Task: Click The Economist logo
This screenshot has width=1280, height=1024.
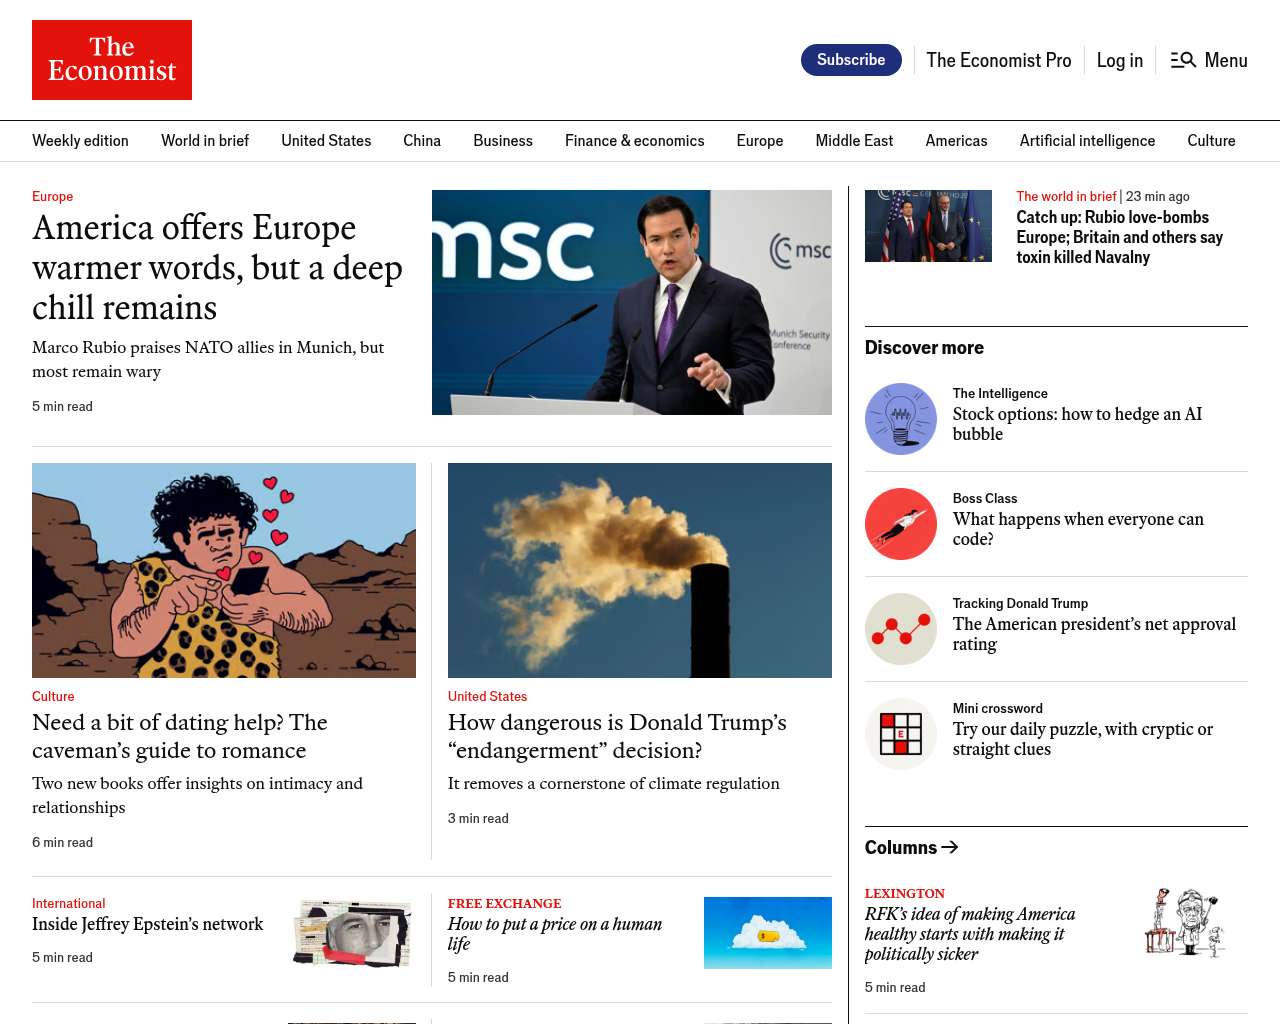Action: pyautogui.click(x=112, y=60)
